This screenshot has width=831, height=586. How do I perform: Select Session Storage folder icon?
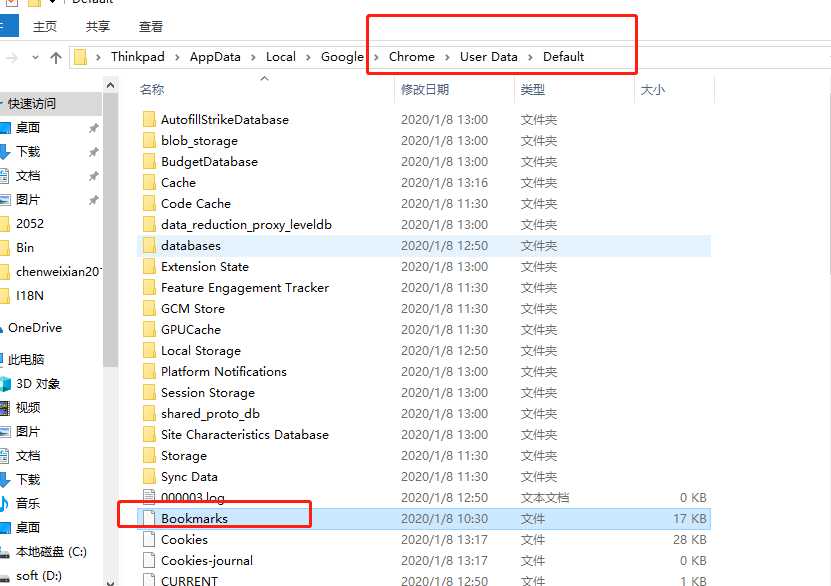(149, 393)
